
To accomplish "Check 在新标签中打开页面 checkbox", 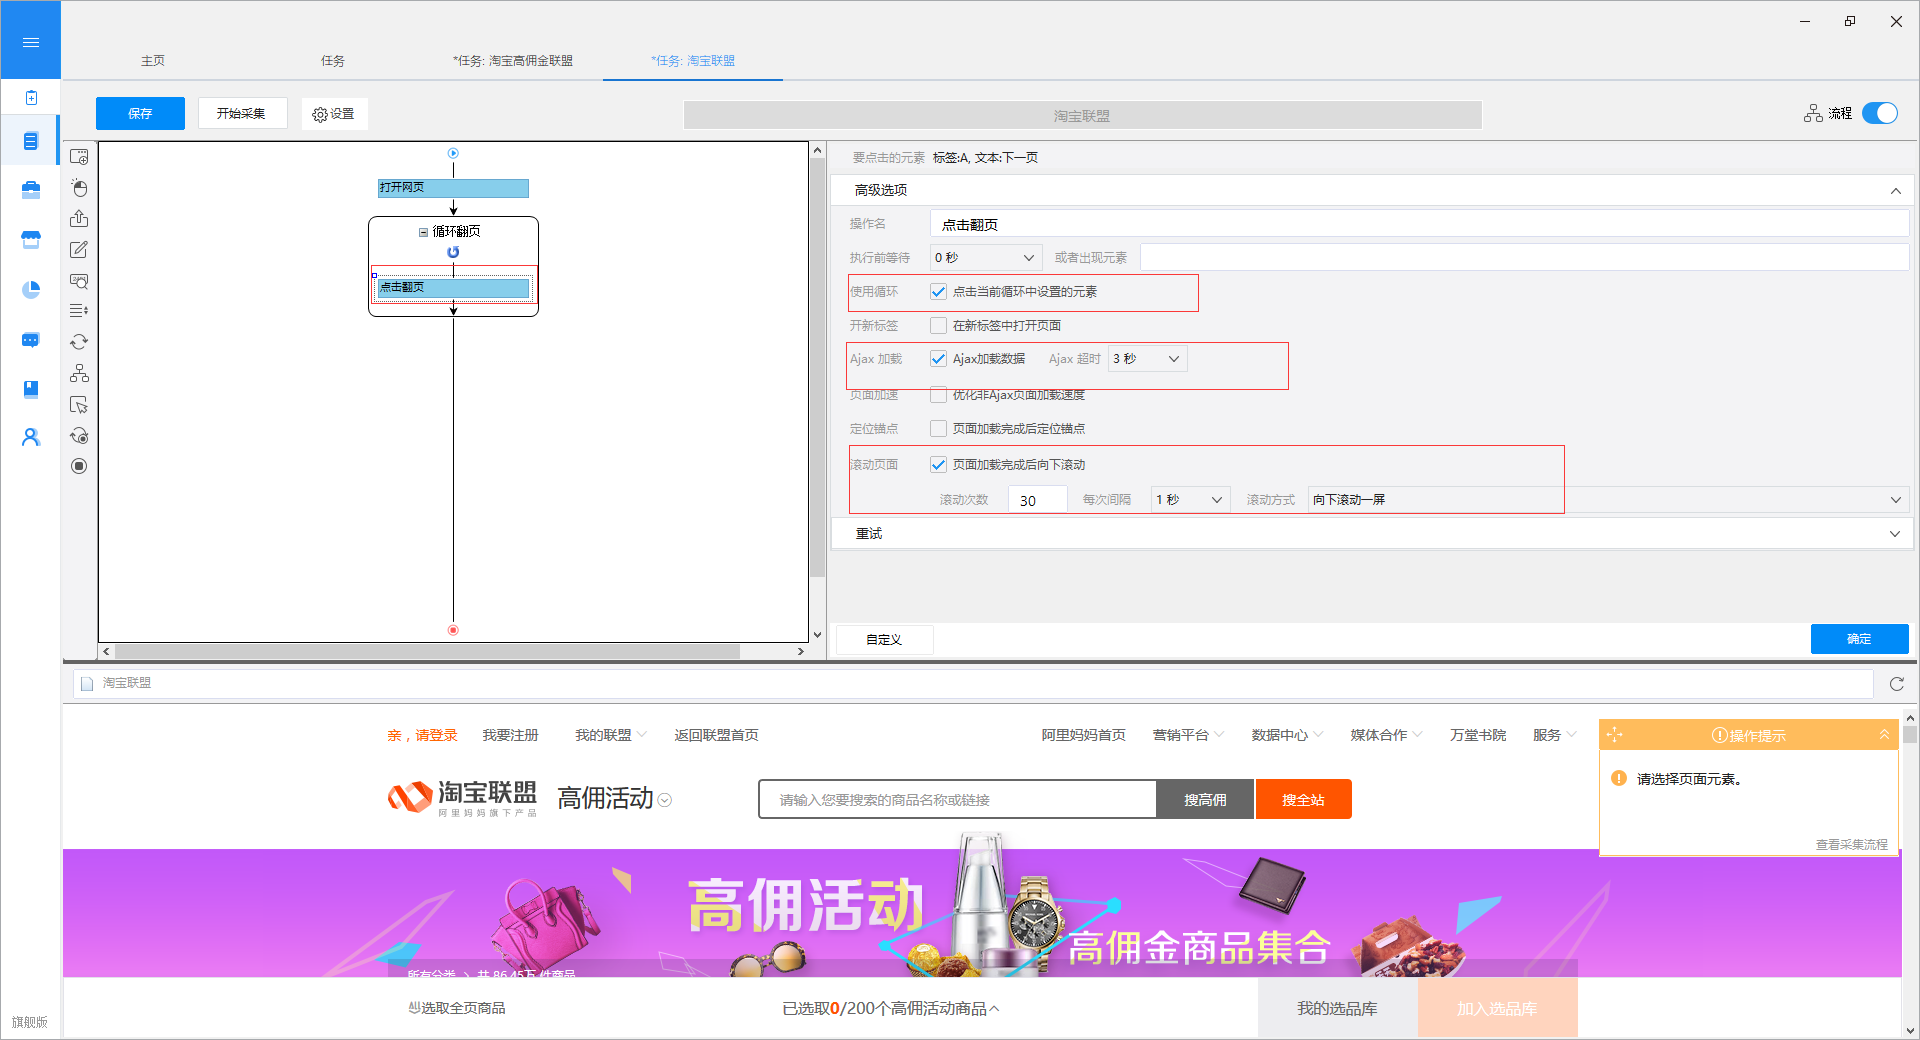I will (938, 326).
